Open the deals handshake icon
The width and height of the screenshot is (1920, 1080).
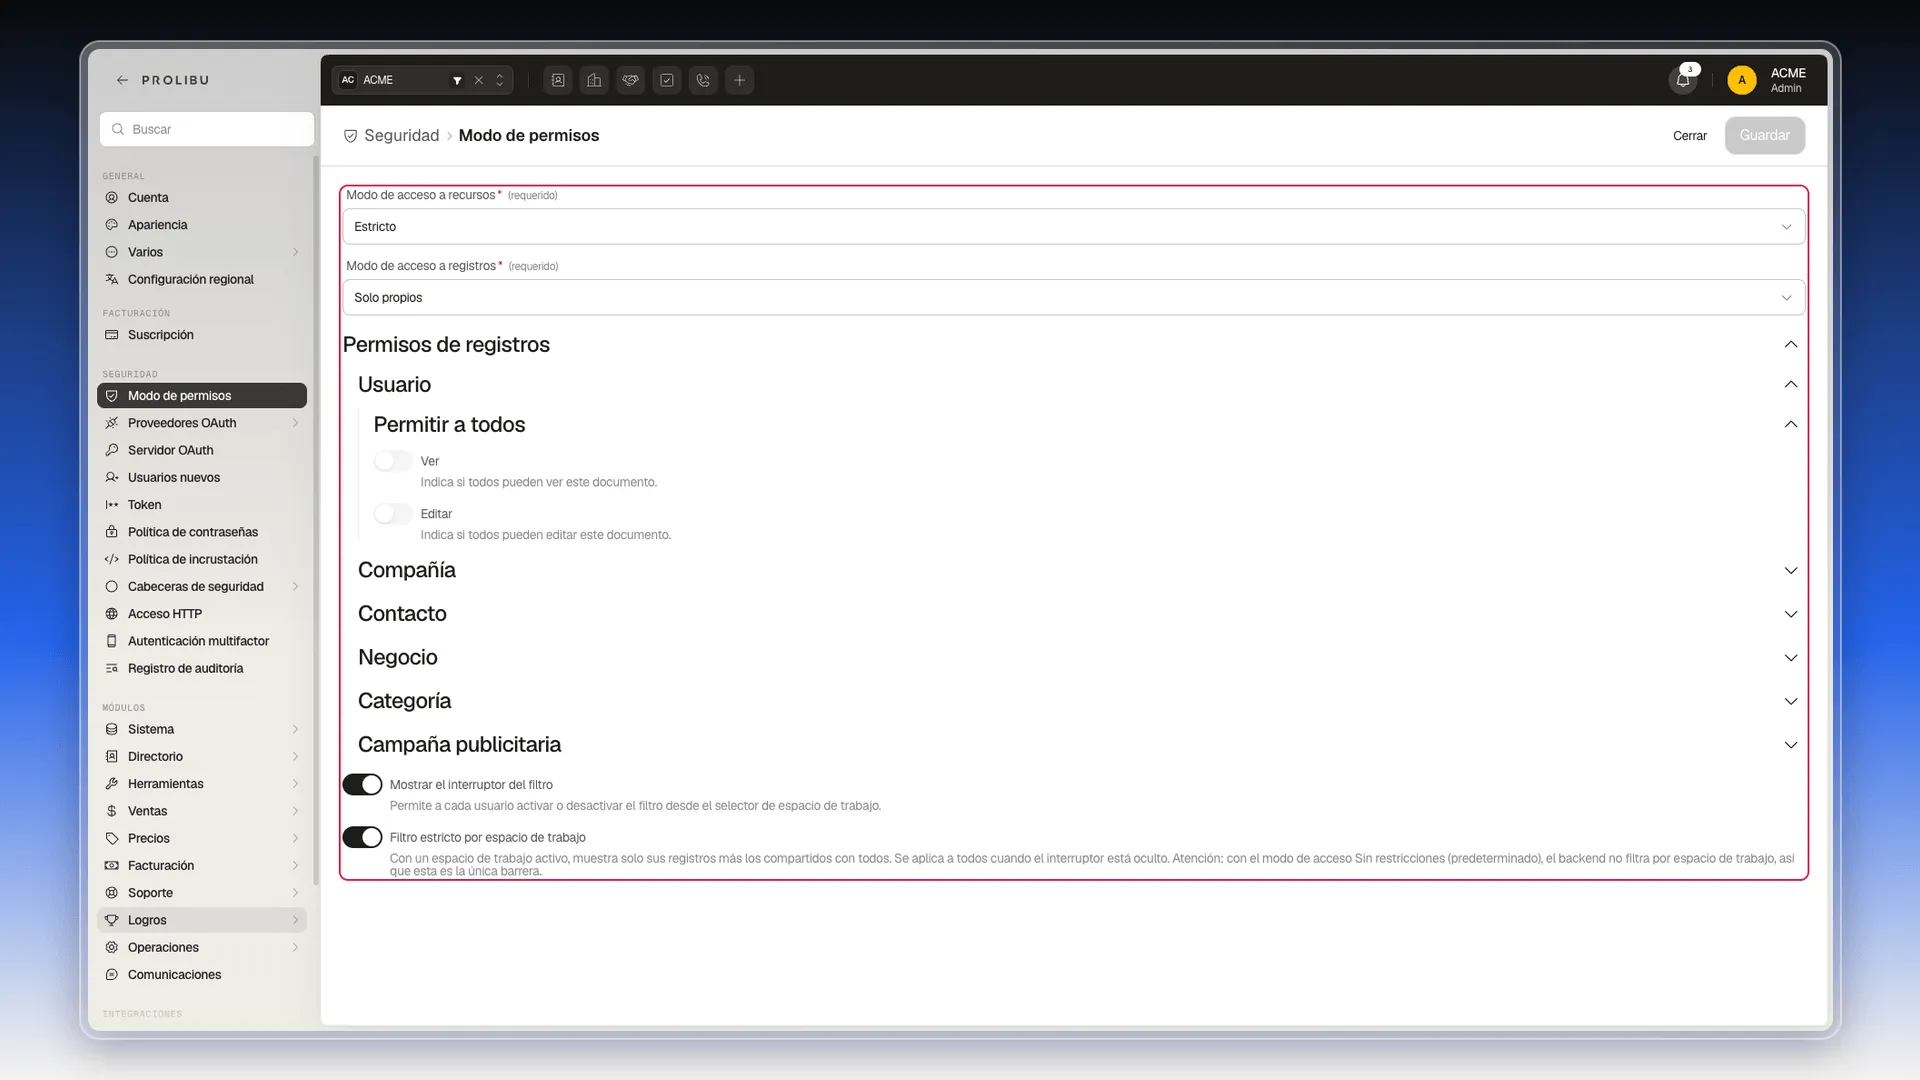[x=631, y=80]
